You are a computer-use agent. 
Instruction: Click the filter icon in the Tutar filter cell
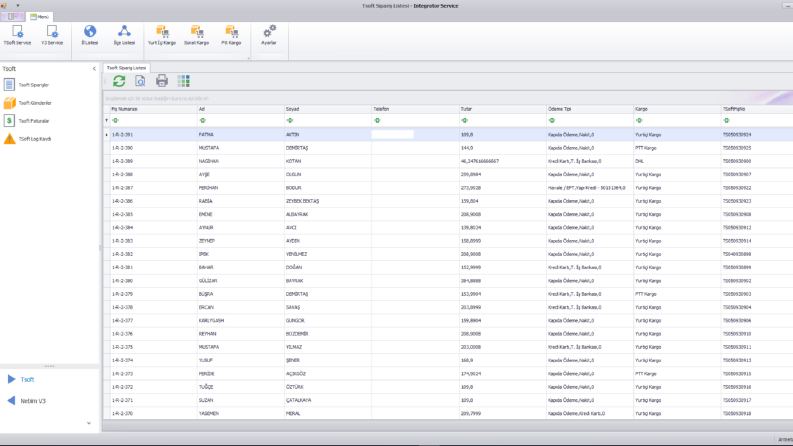point(465,120)
